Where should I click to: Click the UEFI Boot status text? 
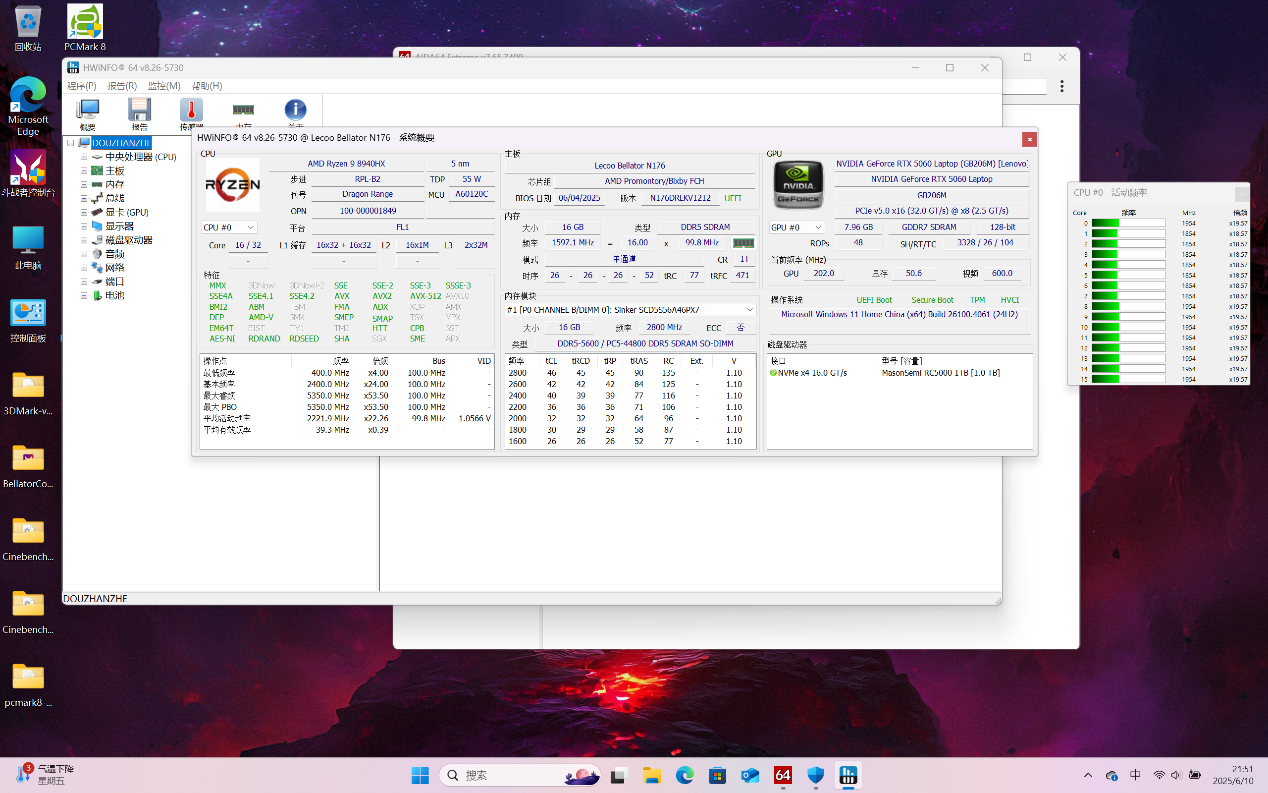pos(874,300)
